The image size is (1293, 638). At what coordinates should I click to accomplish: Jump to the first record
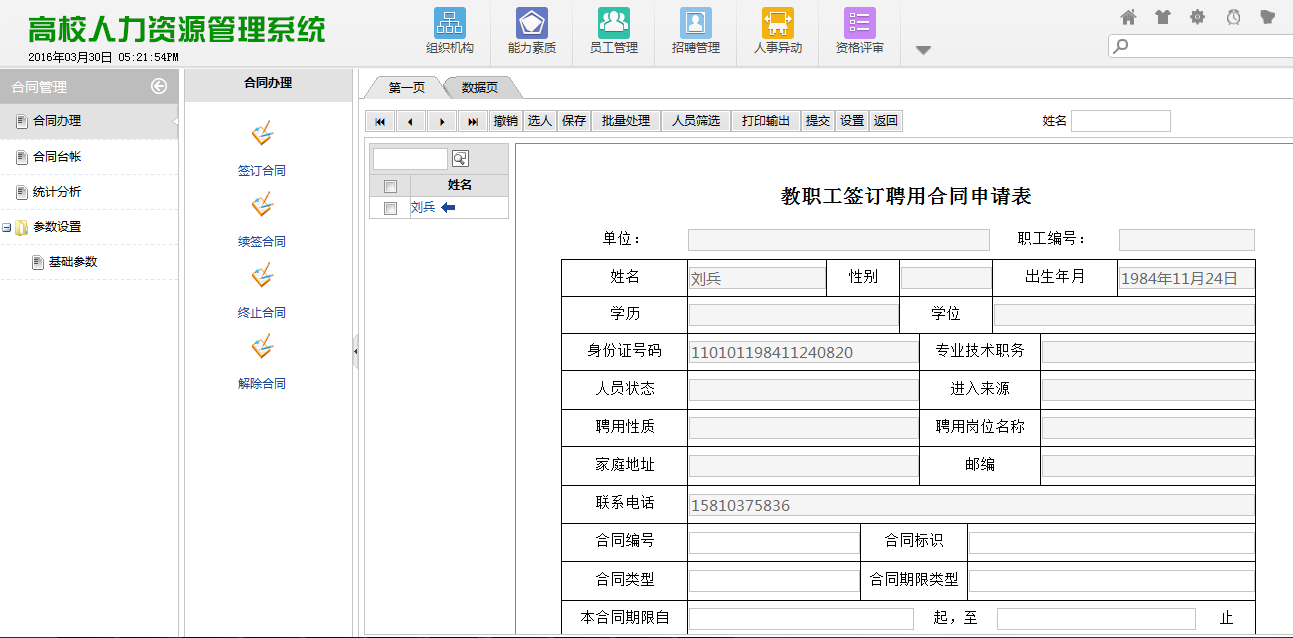[x=380, y=121]
